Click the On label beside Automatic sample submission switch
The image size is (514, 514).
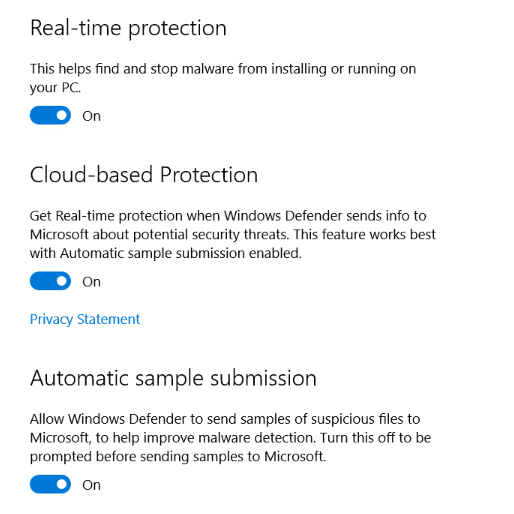click(x=91, y=485)
